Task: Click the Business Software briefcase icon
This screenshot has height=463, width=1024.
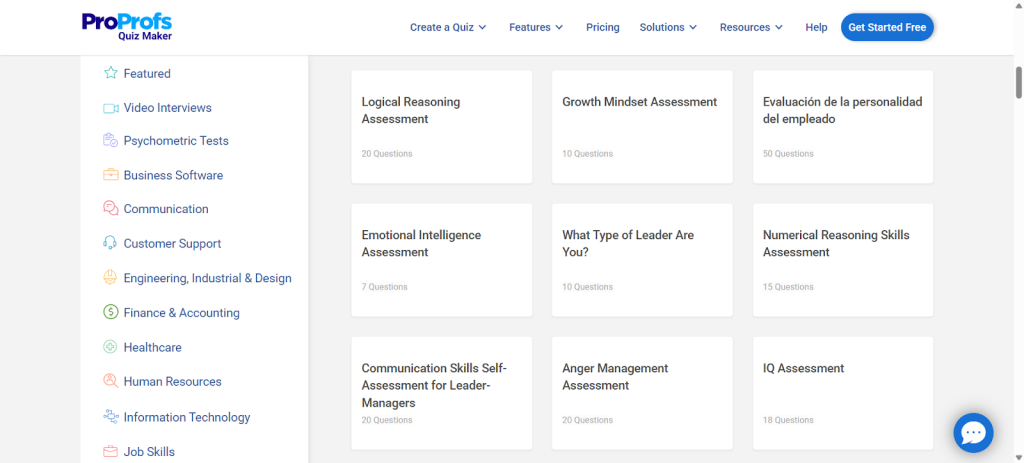Action: tap(111, 175)
